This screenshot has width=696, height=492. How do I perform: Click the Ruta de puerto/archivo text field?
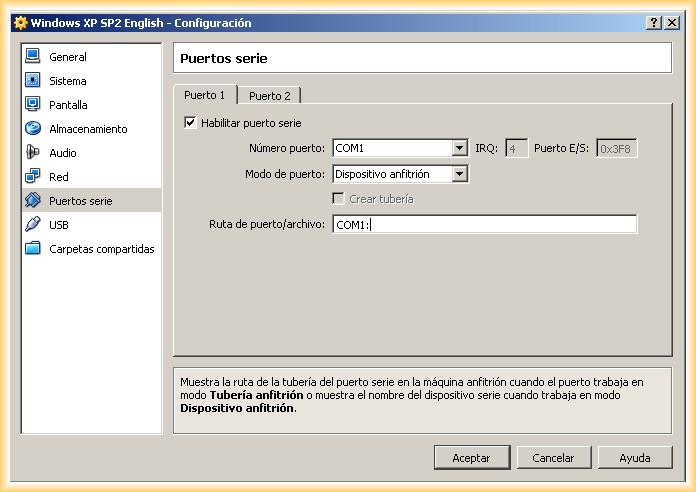pyautogui.click(x=484, y=225)
